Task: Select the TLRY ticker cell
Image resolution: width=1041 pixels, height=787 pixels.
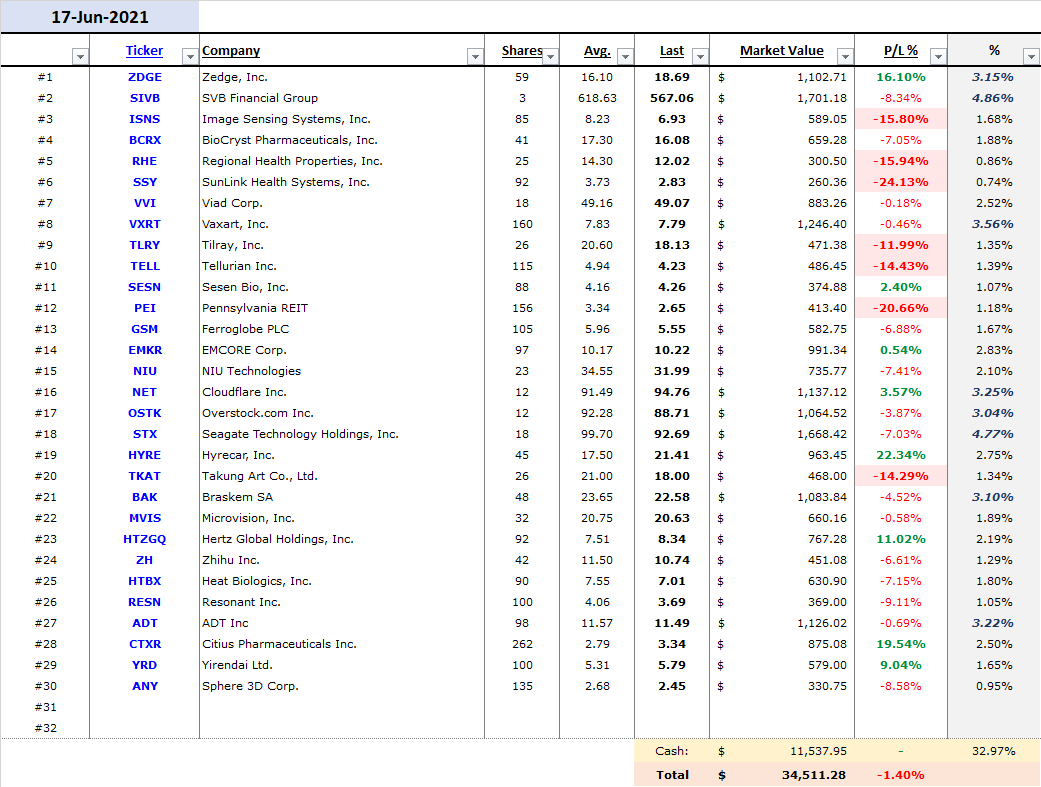Action: [x=145, y=245]
